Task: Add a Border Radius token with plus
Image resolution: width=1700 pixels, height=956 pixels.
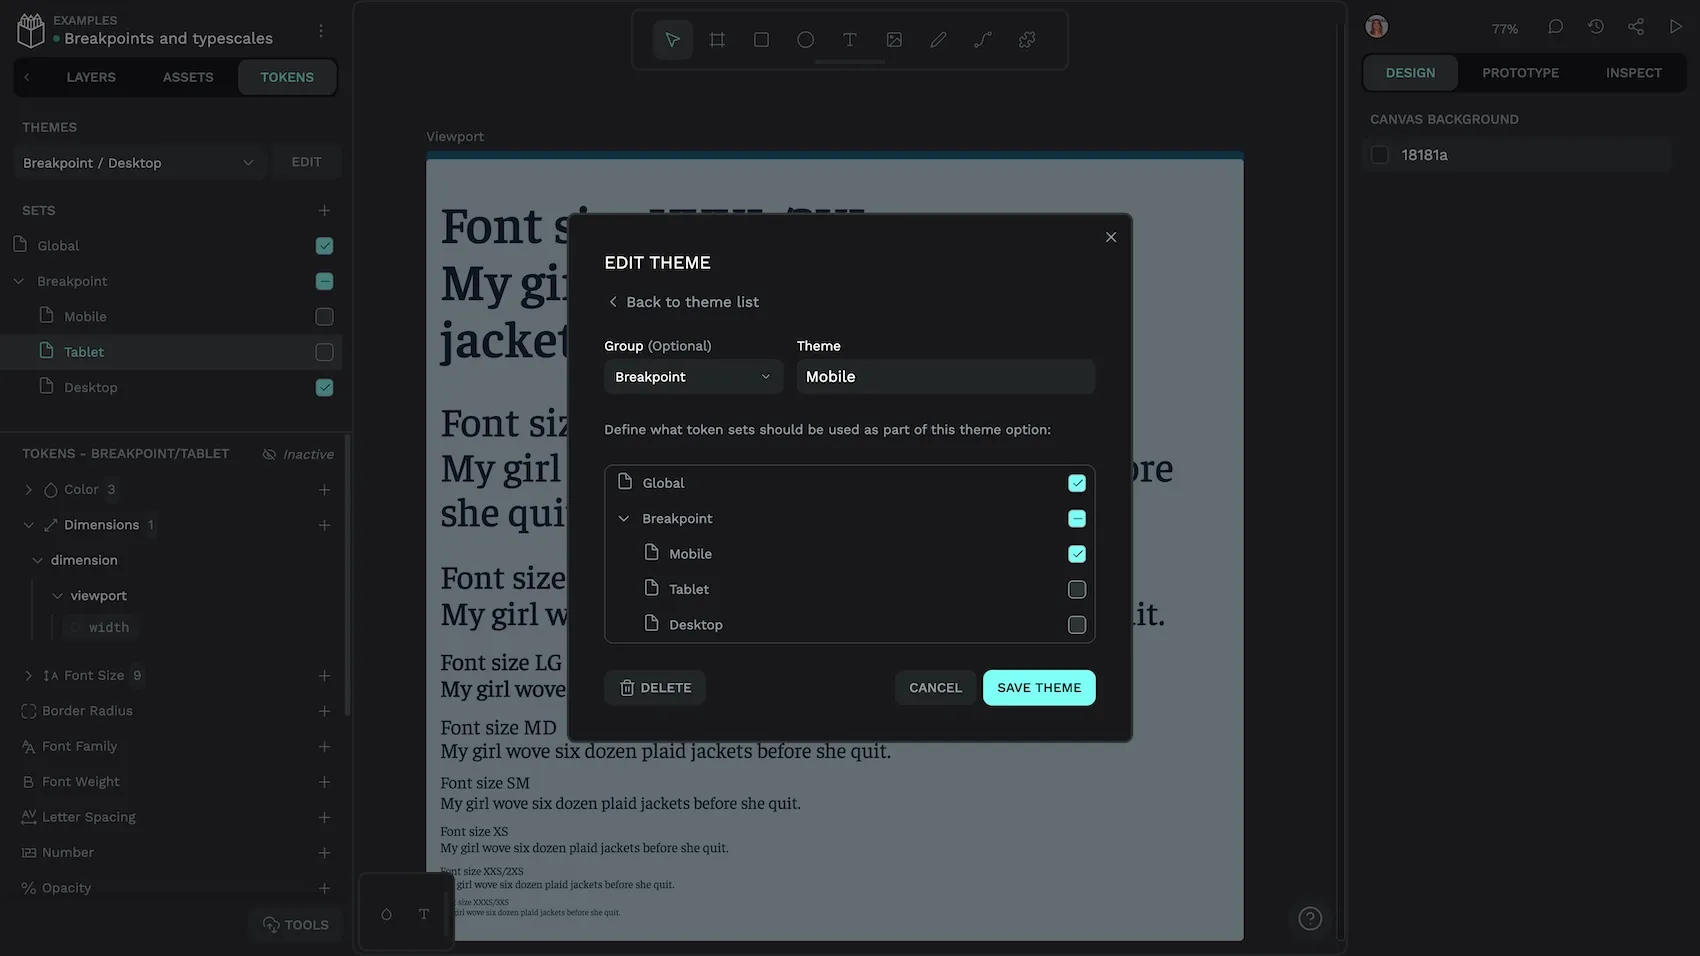Action: tap(324, 711)
